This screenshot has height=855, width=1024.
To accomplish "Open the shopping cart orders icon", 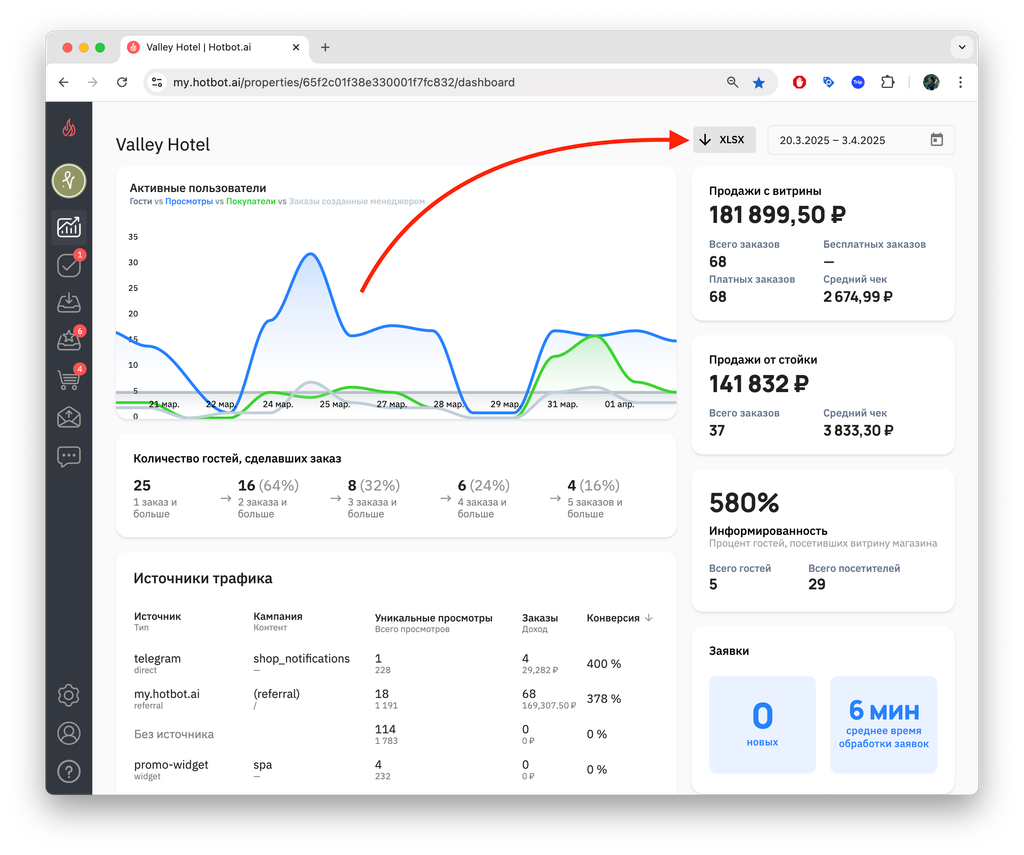I will click(x=69, y=379).
